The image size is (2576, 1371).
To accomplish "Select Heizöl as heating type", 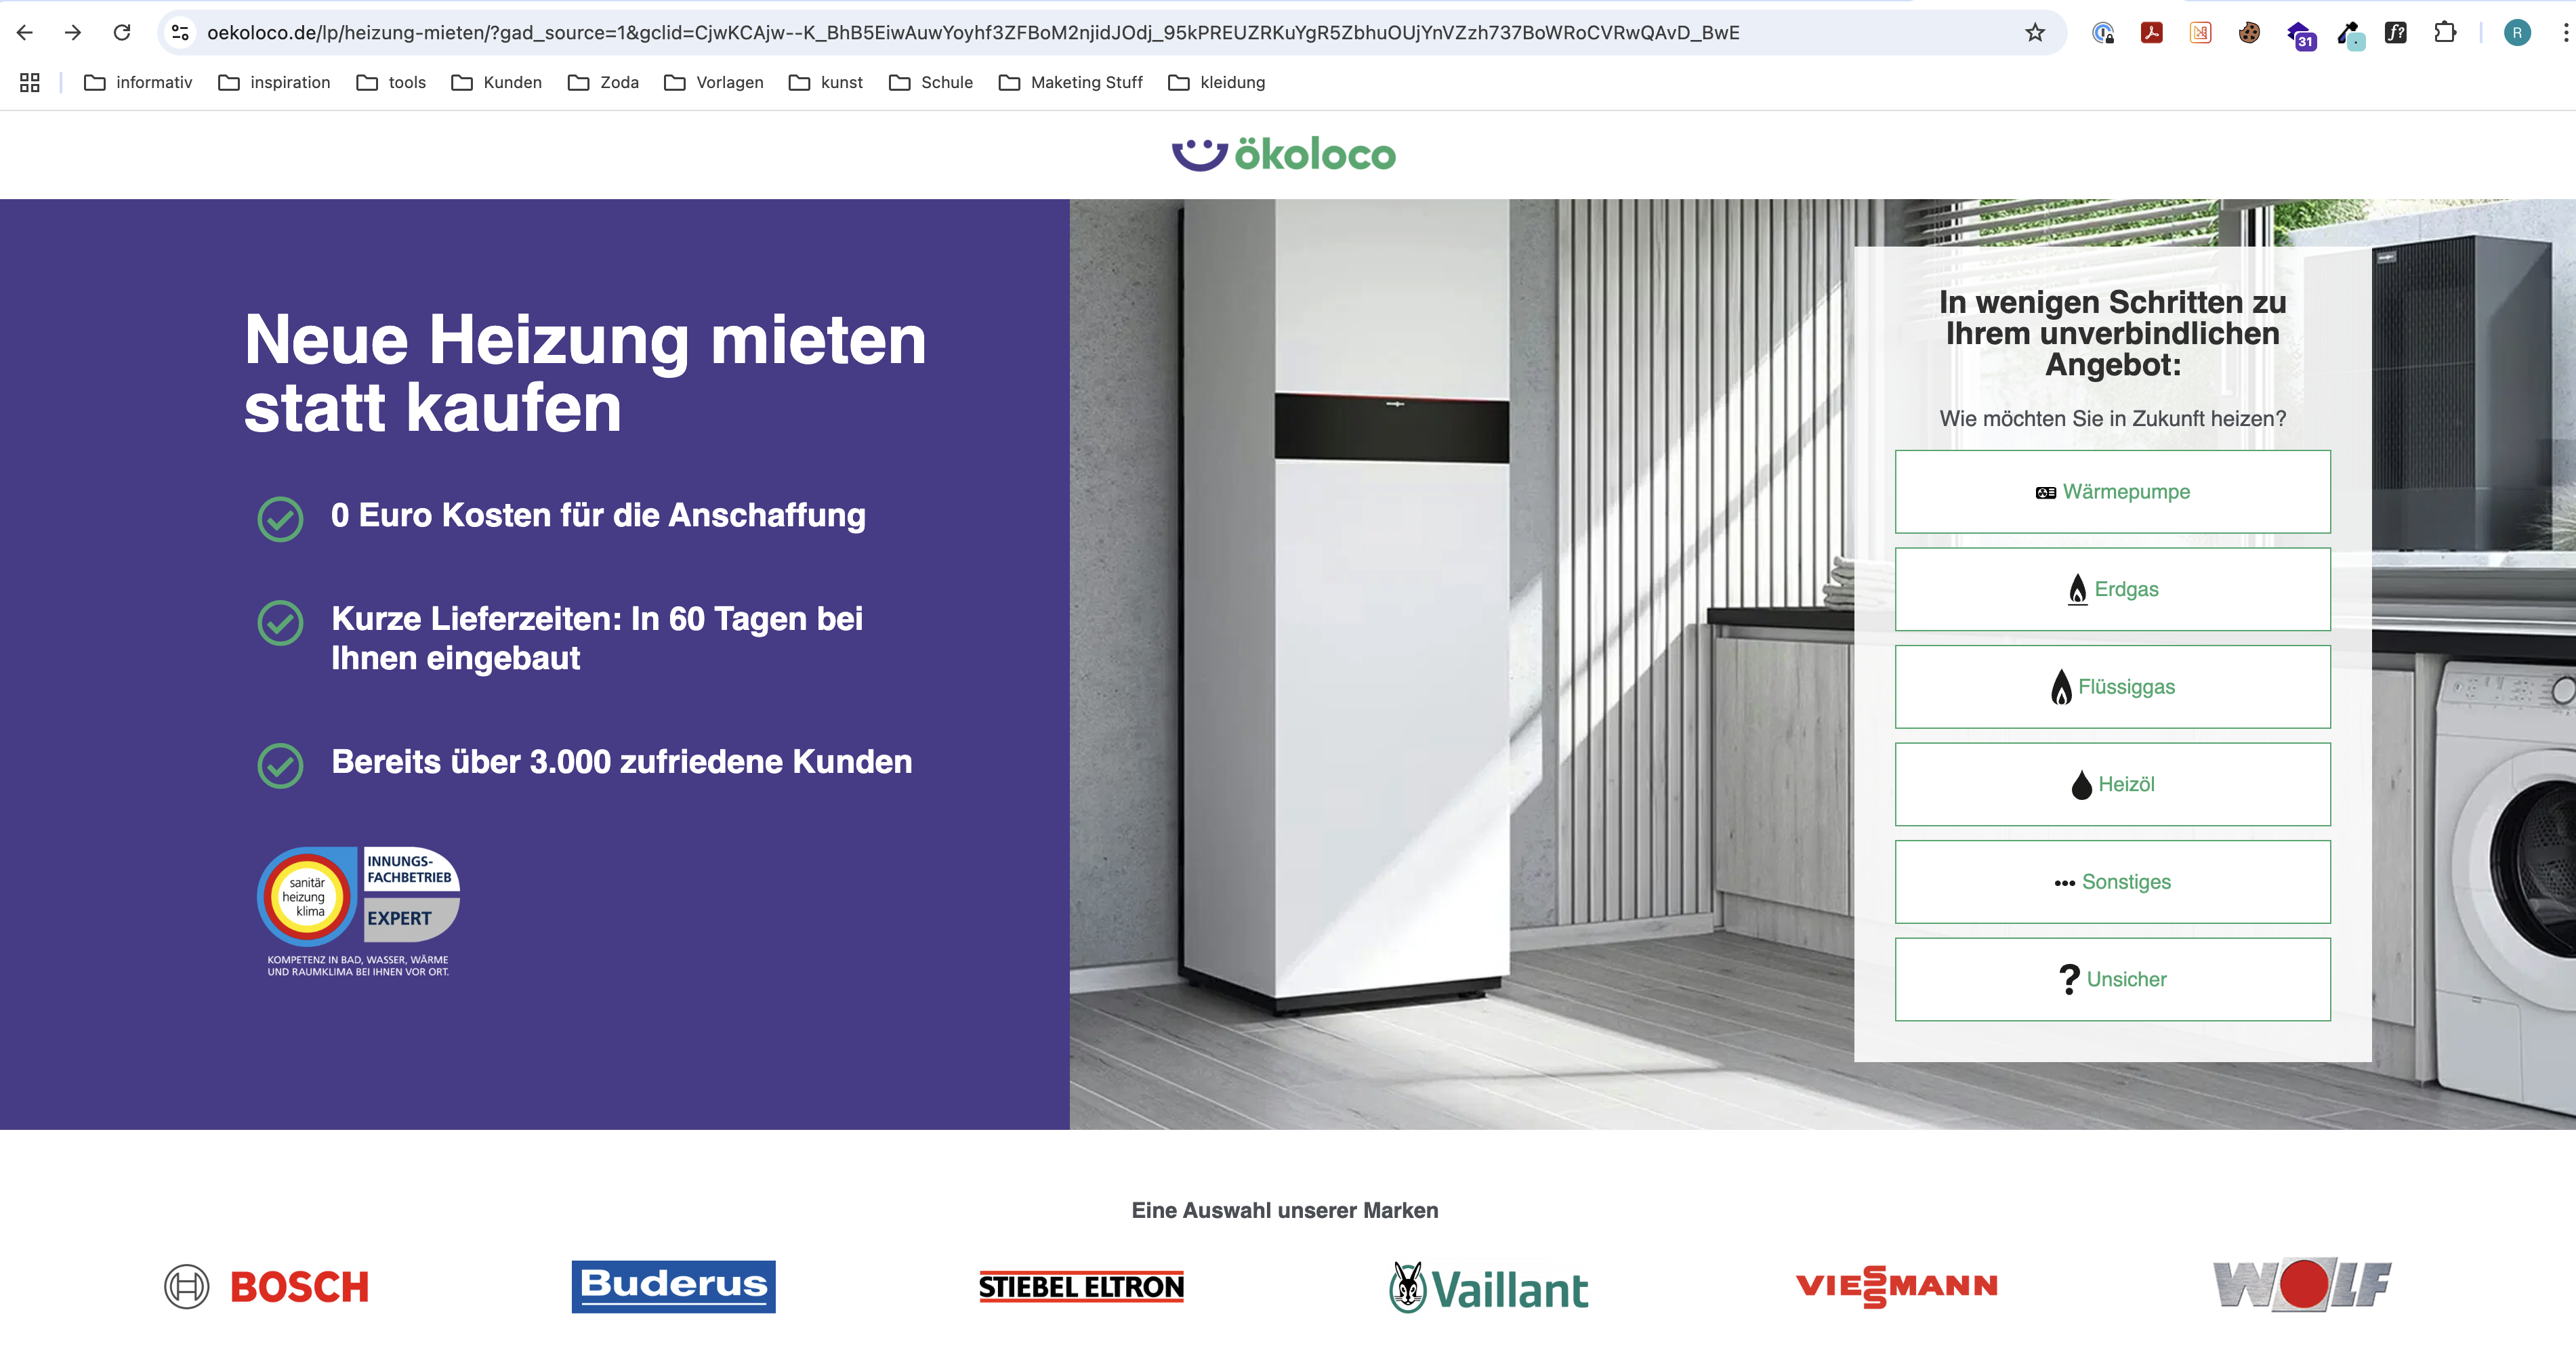I will click(2112, 784).
